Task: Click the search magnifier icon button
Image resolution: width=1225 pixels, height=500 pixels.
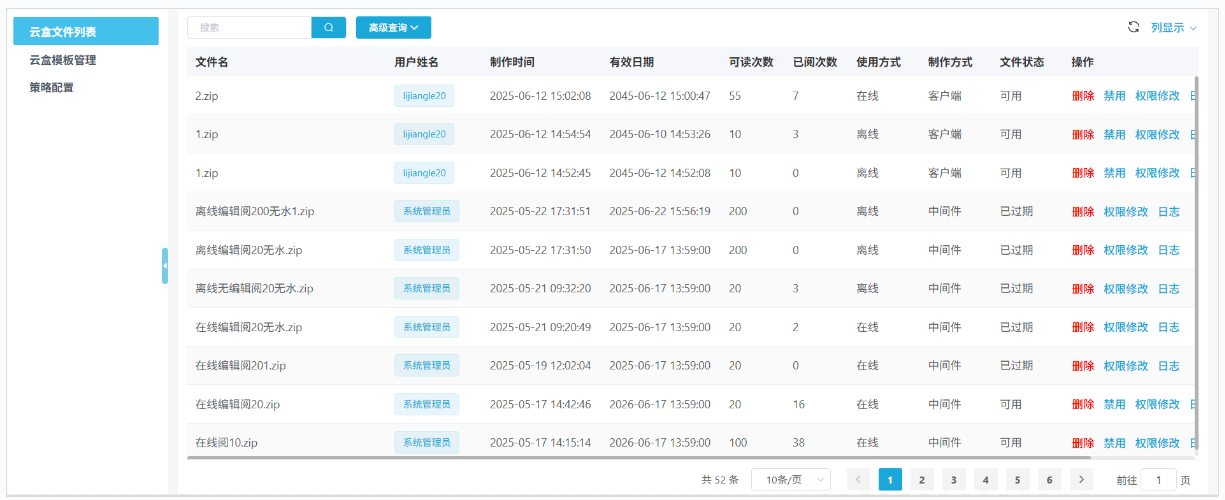Action: [328, 28]
